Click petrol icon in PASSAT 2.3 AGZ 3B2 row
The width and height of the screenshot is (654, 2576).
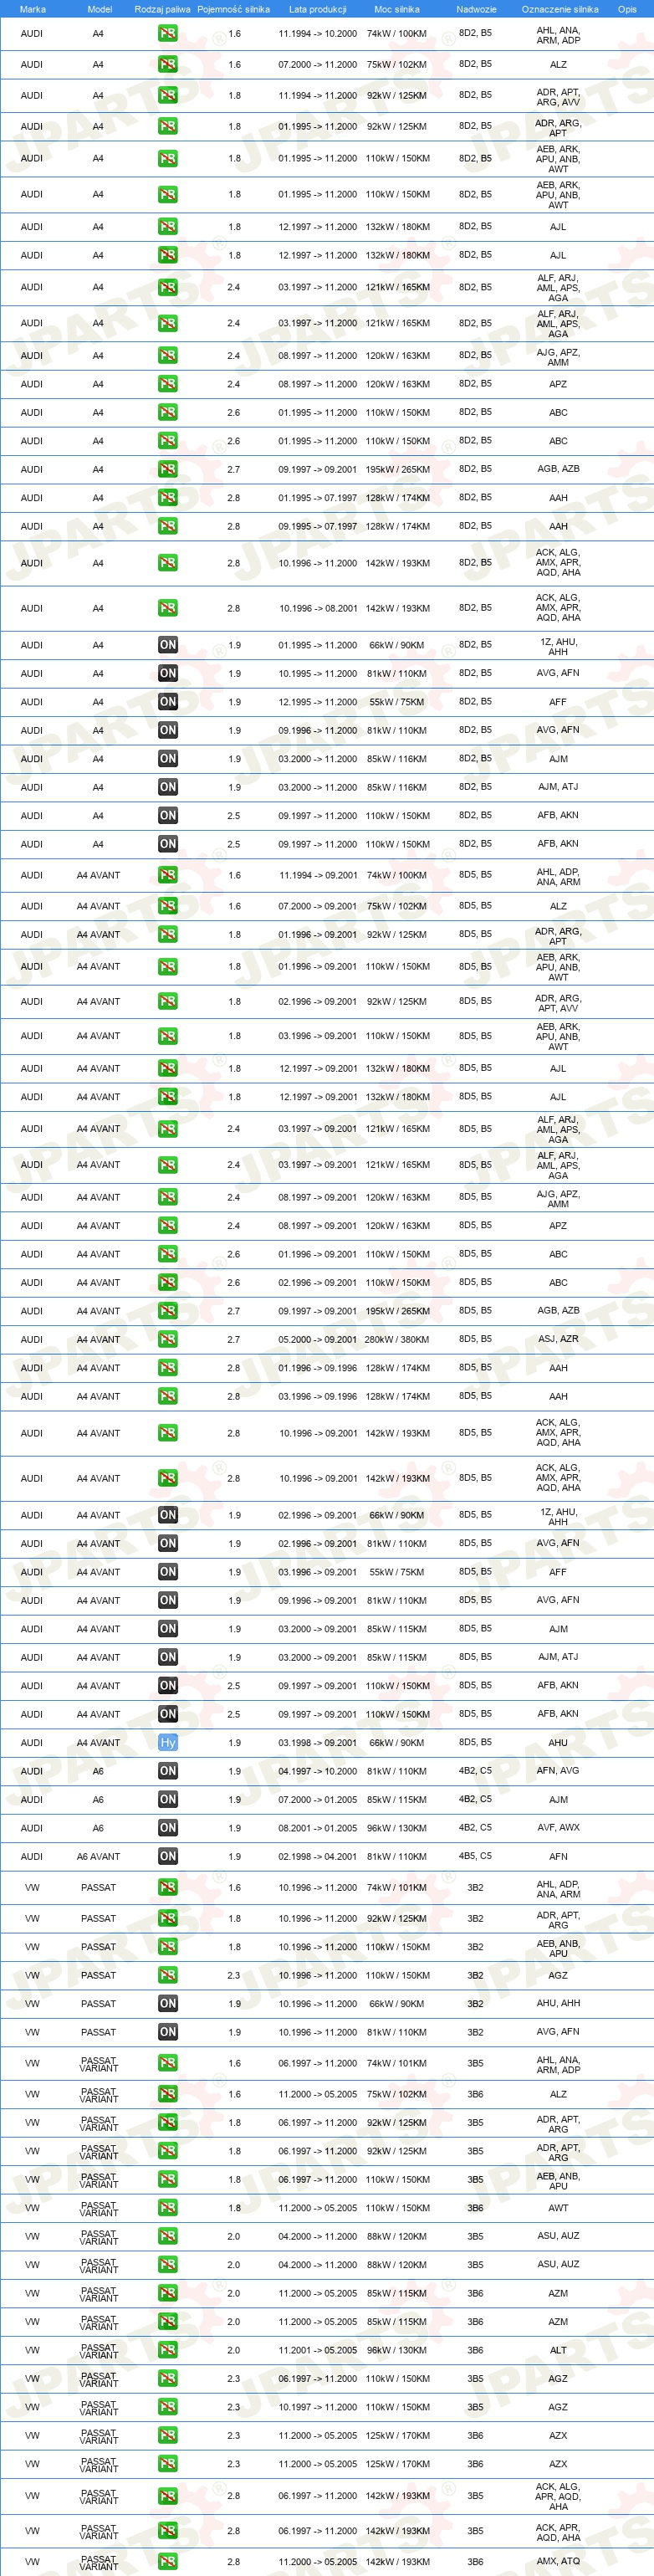coord(167,1976)
